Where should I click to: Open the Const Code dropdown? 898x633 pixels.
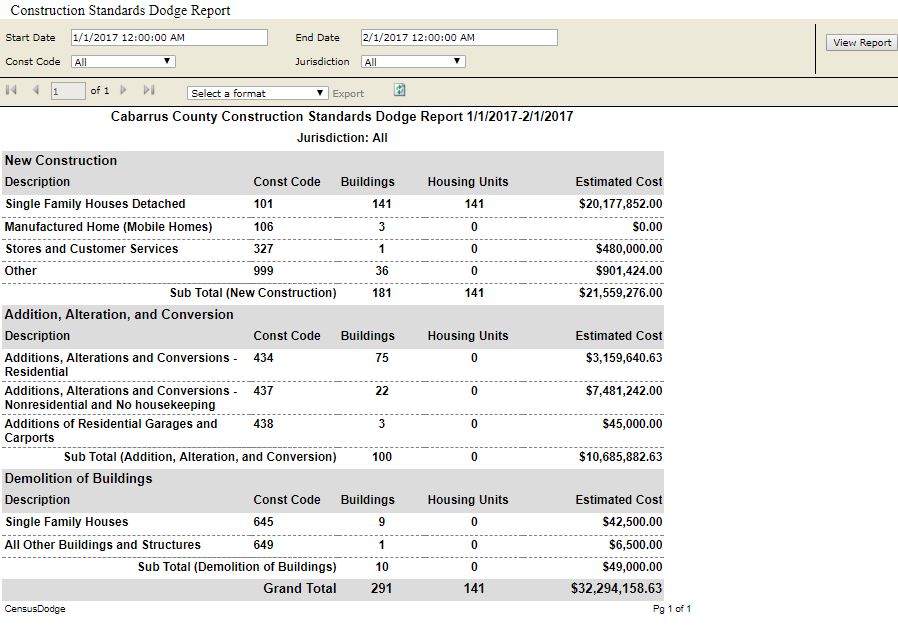123,62
